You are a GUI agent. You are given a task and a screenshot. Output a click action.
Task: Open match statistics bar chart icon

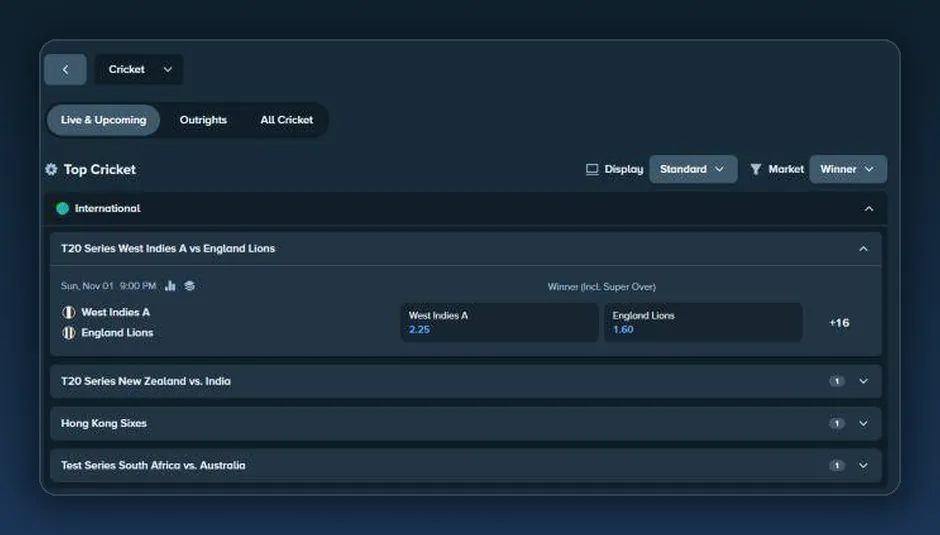pyautogui.click(x=170, y=285)
